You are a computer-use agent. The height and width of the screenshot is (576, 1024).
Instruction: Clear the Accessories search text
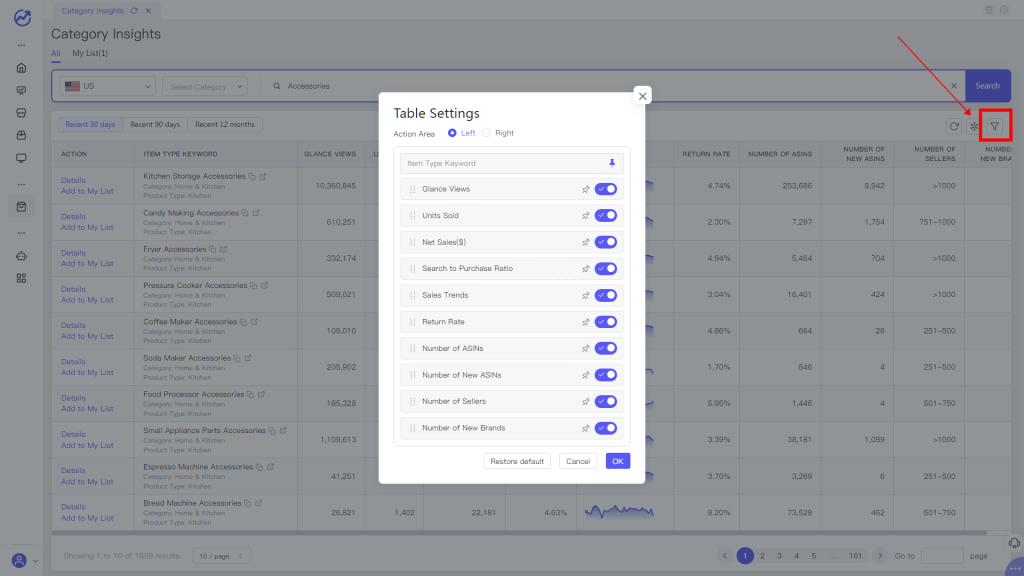point(954,86)
